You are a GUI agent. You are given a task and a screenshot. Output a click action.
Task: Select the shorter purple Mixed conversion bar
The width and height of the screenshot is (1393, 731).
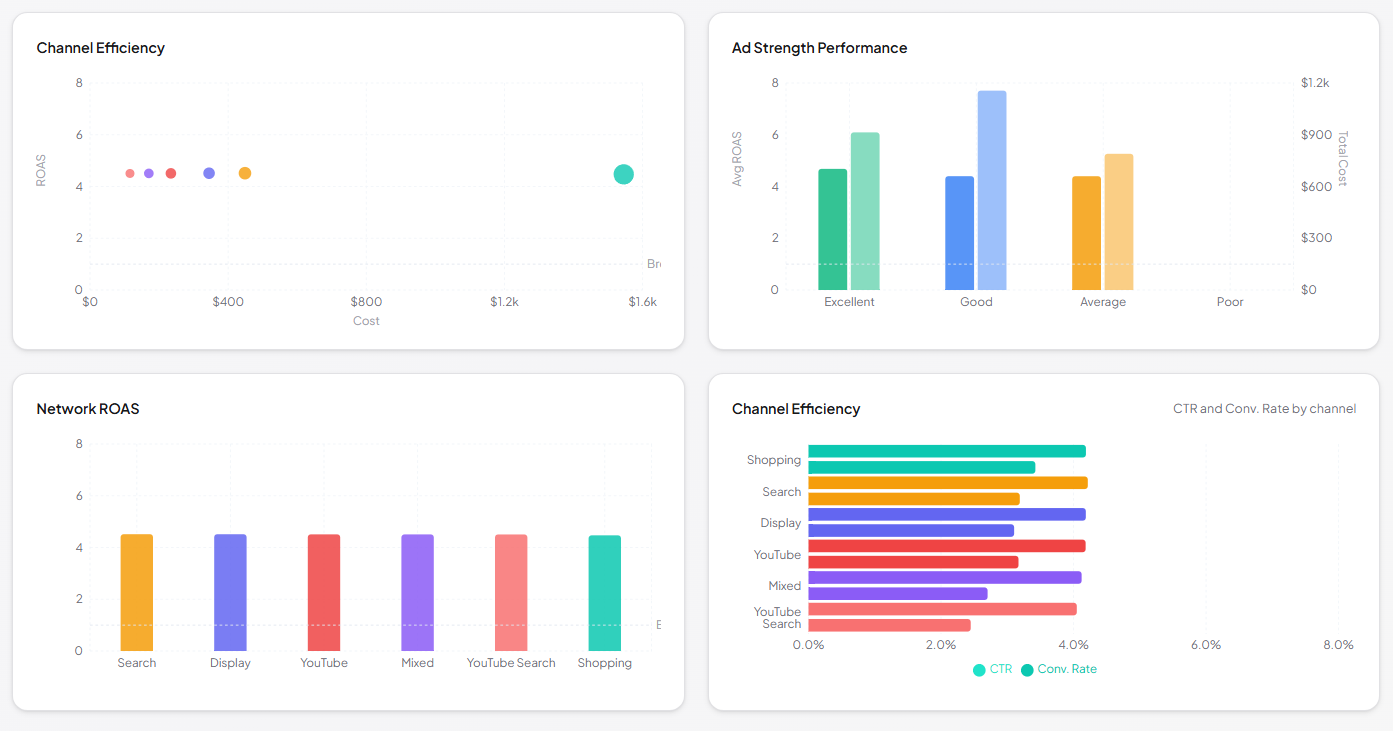898,593
